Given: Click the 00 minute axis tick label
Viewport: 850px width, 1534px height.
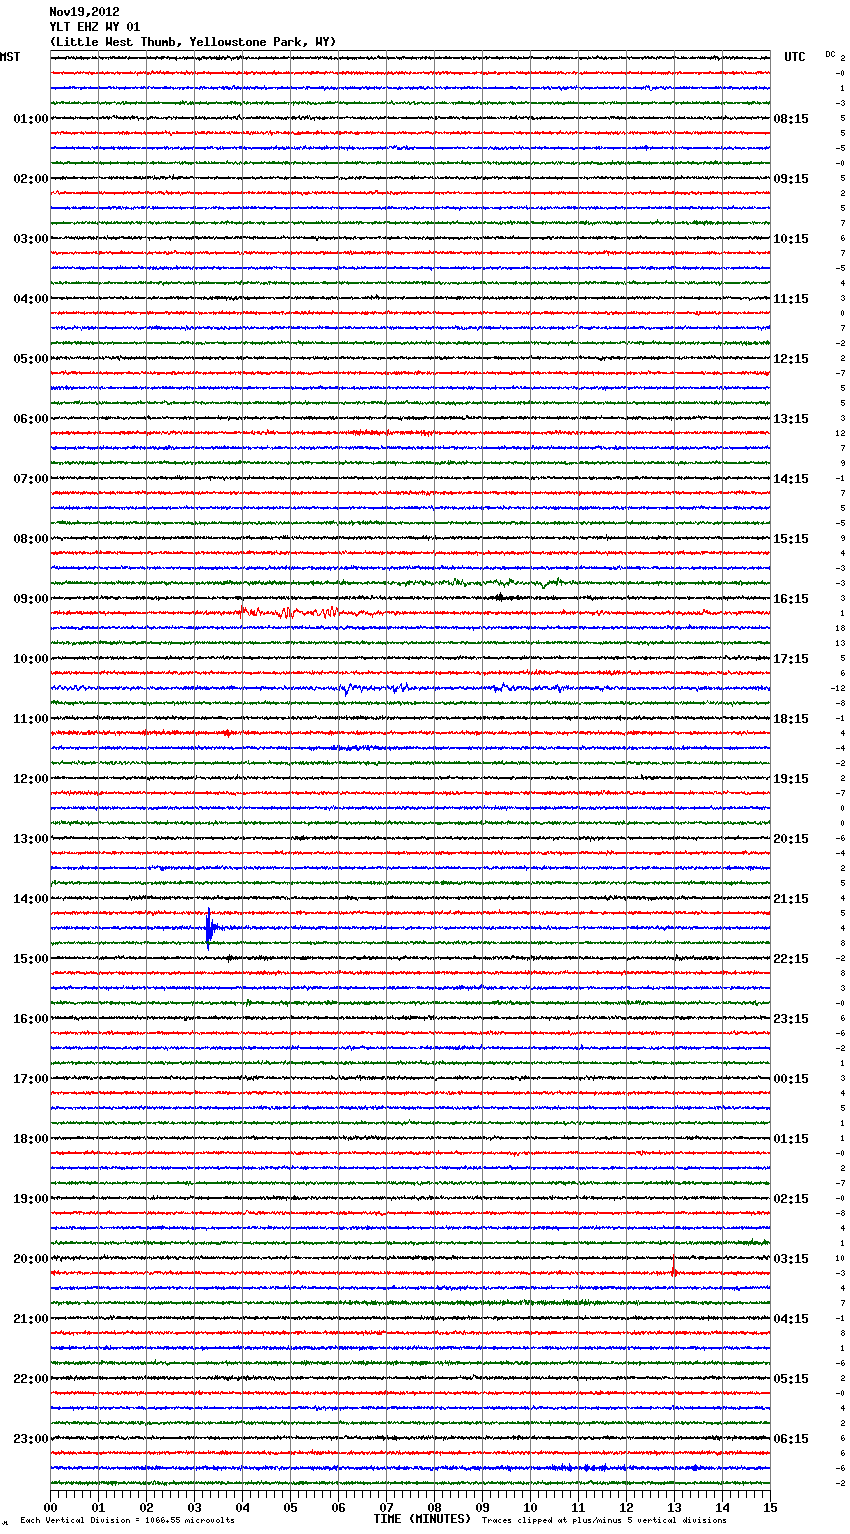Looking at the screenshot, I should point(50,1507).
